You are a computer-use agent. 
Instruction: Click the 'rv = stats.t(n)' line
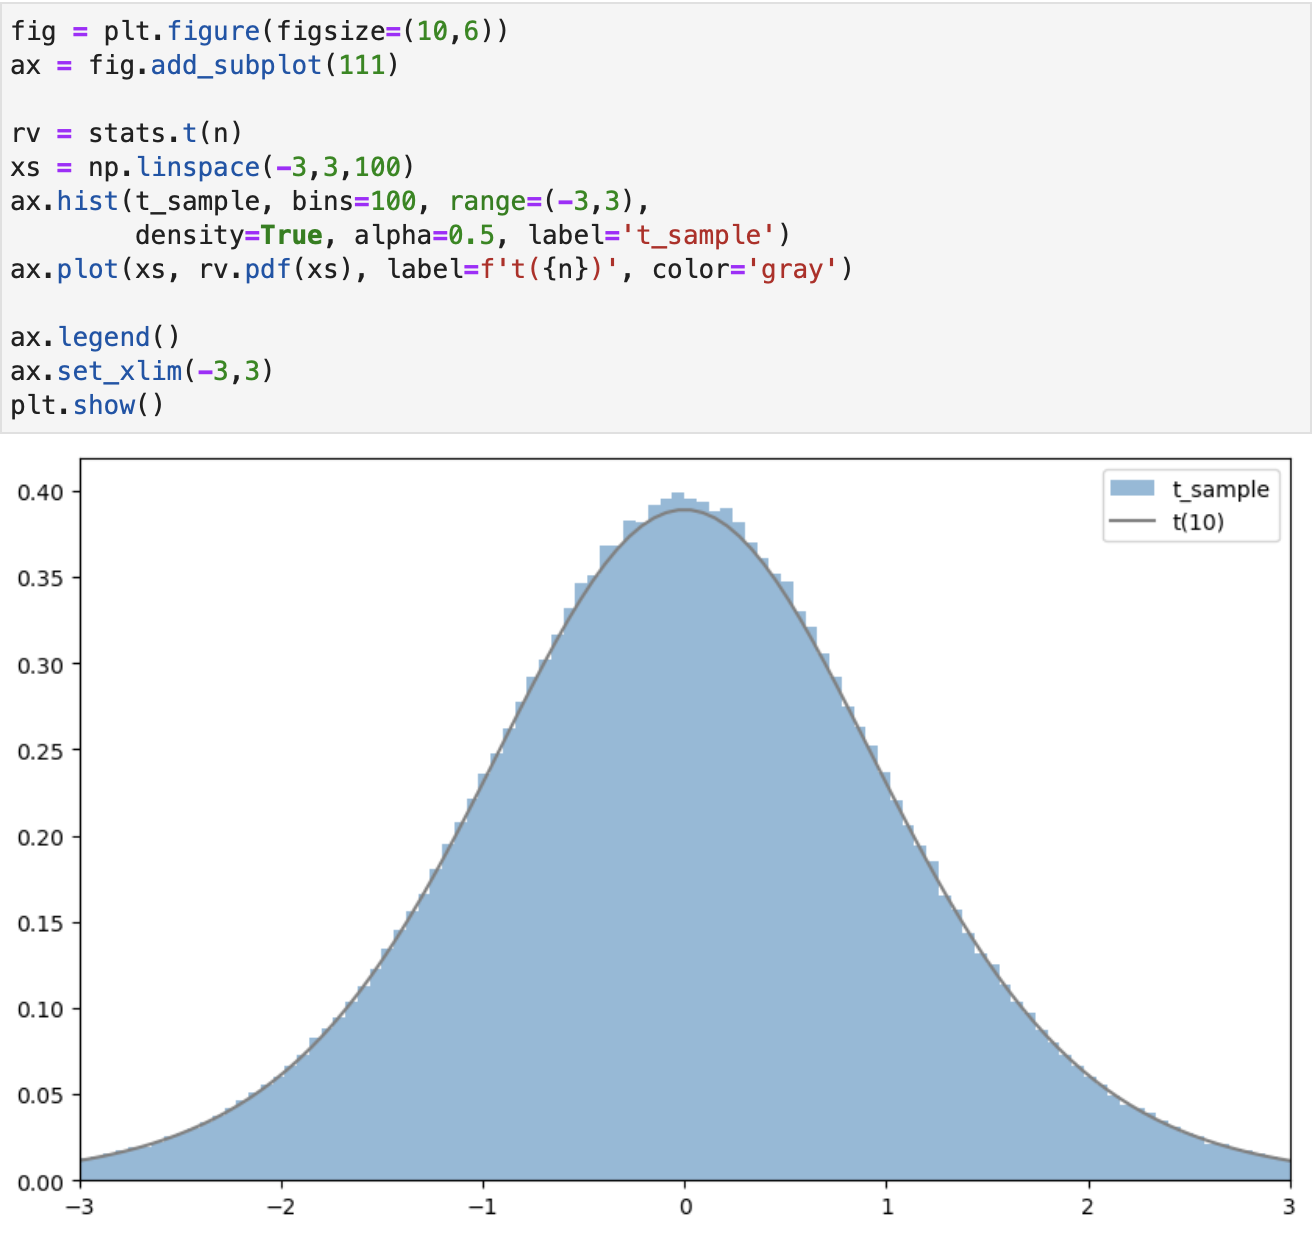coord(127,134)
